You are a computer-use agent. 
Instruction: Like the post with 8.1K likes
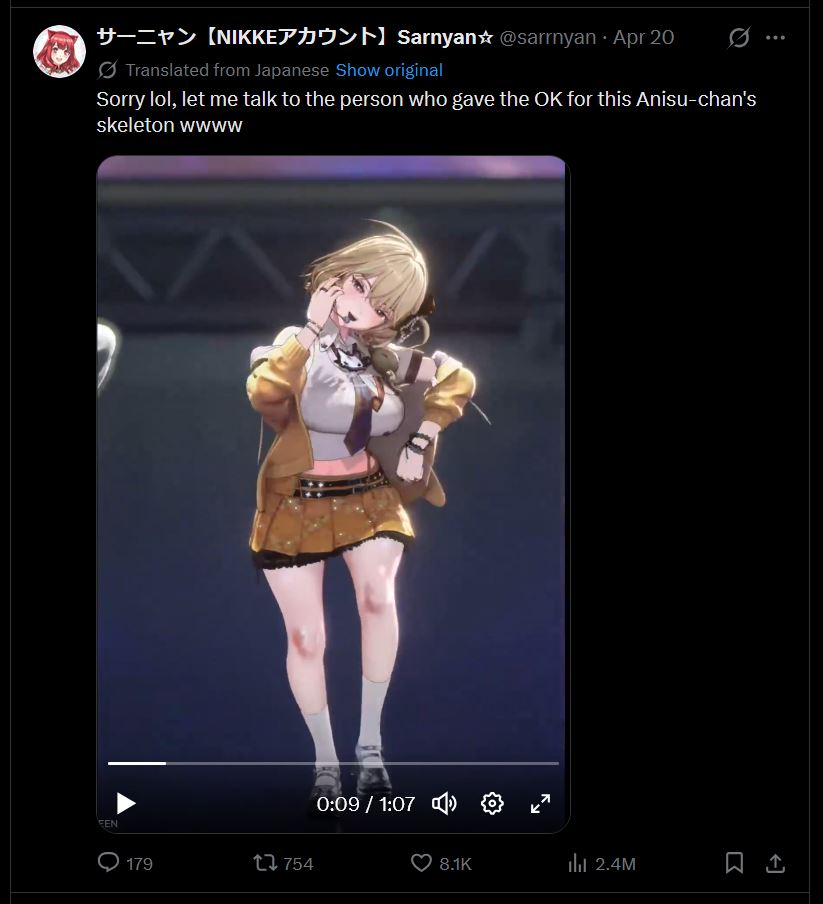point(441,863)
